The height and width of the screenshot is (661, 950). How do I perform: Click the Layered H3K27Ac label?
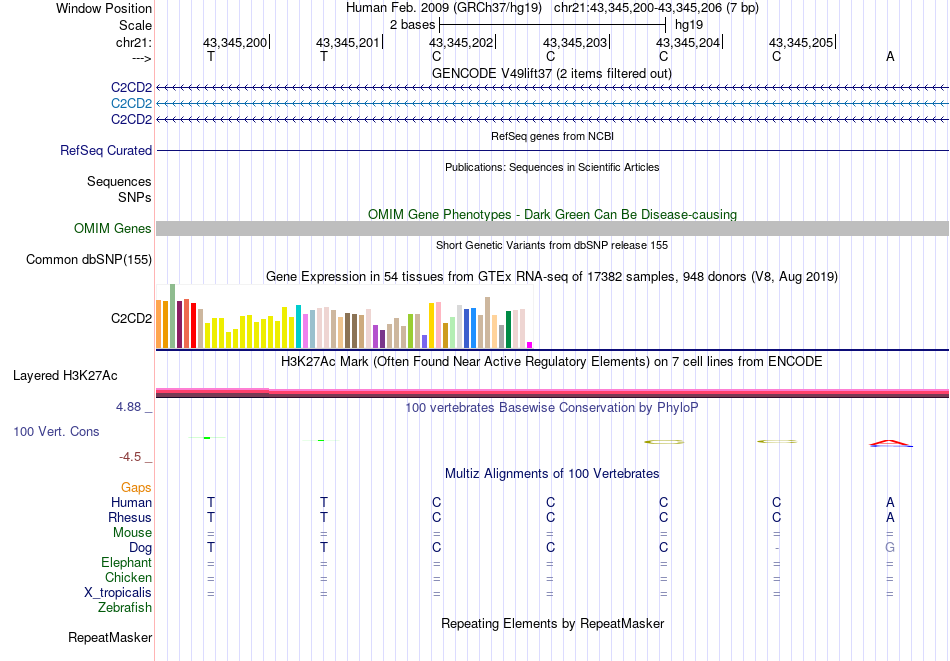click(x=65, y=376)
